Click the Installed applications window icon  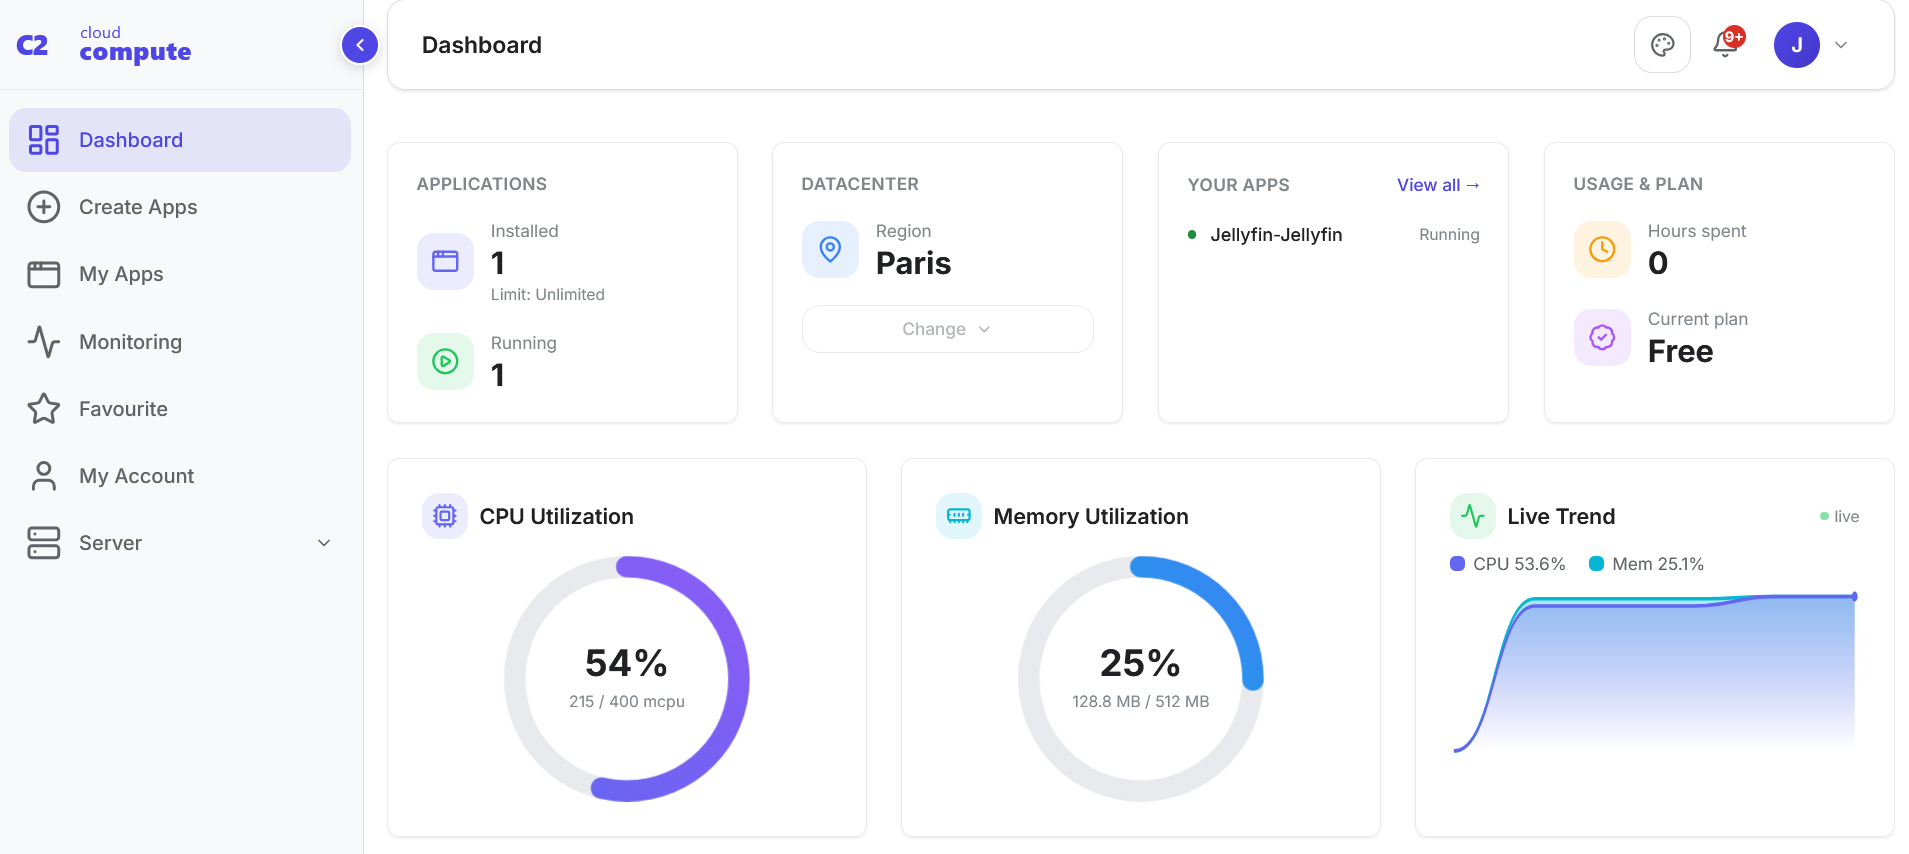coord(445,261)
